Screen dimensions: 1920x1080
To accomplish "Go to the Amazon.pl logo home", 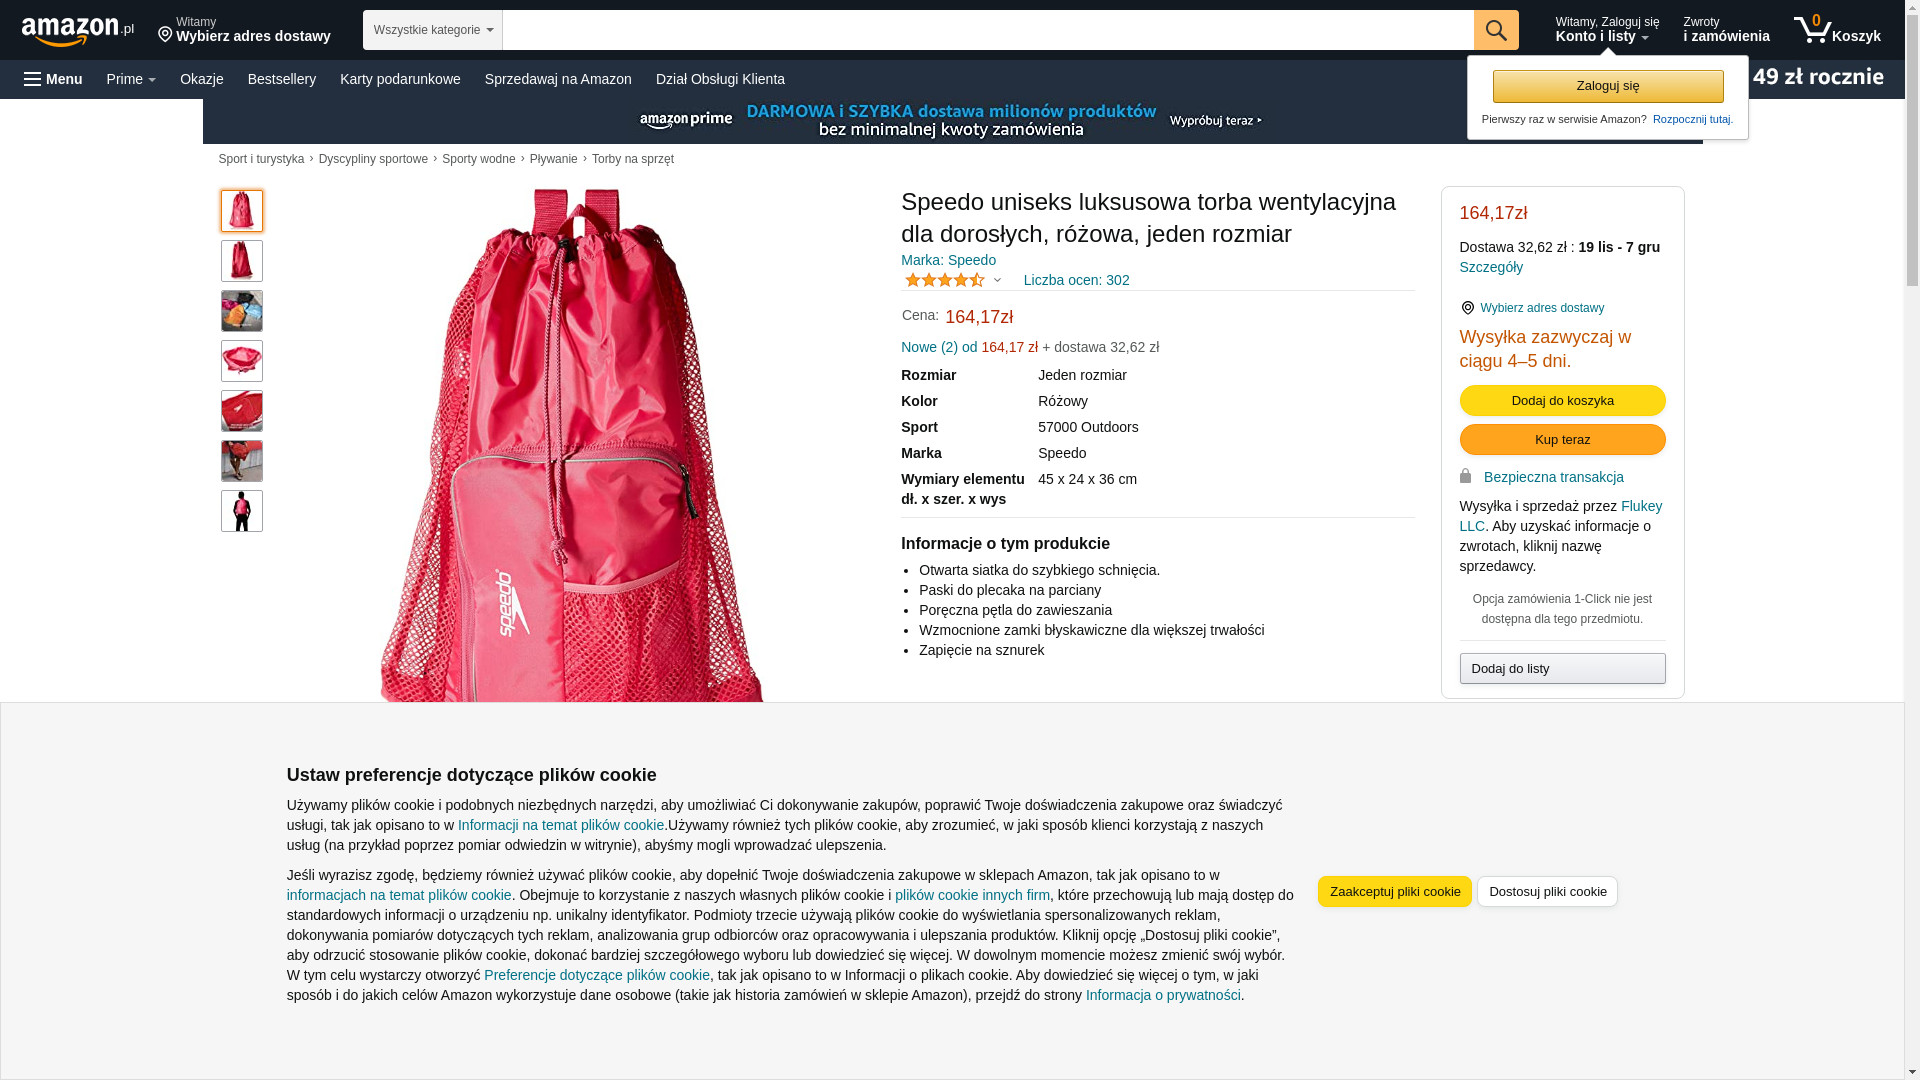I will coord(78,31).
